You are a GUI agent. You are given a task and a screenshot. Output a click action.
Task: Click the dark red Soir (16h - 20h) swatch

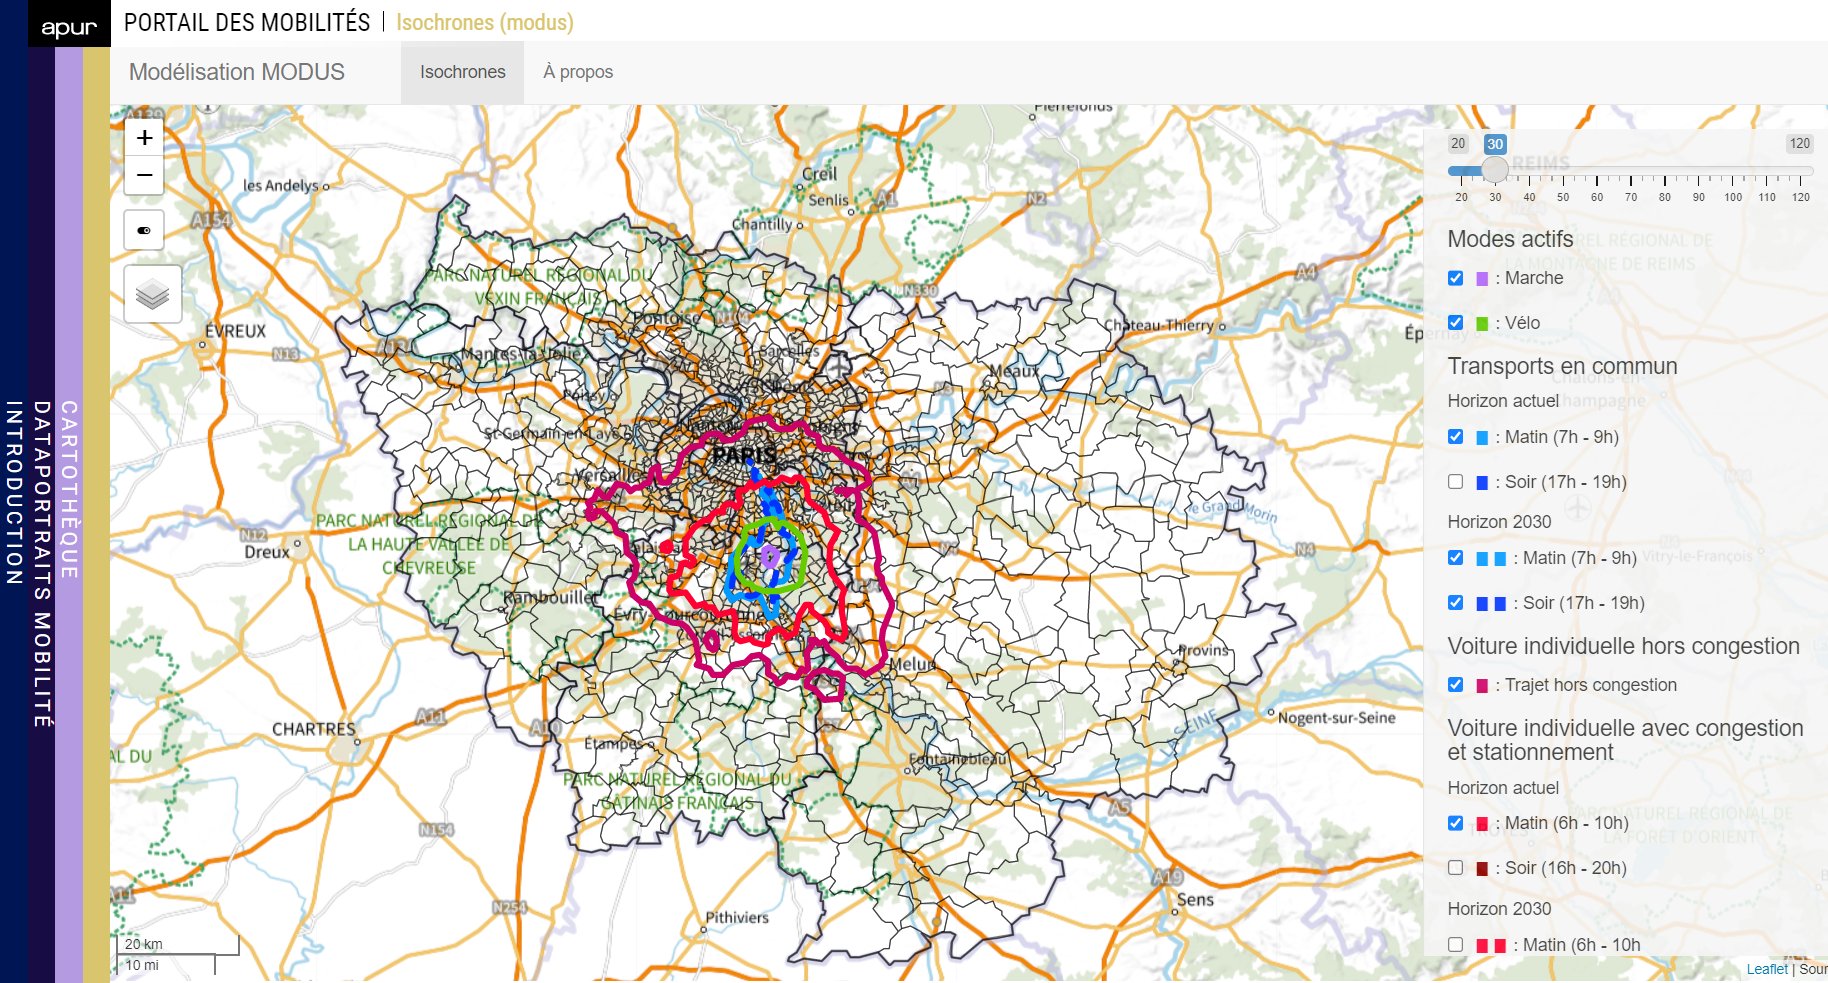click(x=1482, y=869)
